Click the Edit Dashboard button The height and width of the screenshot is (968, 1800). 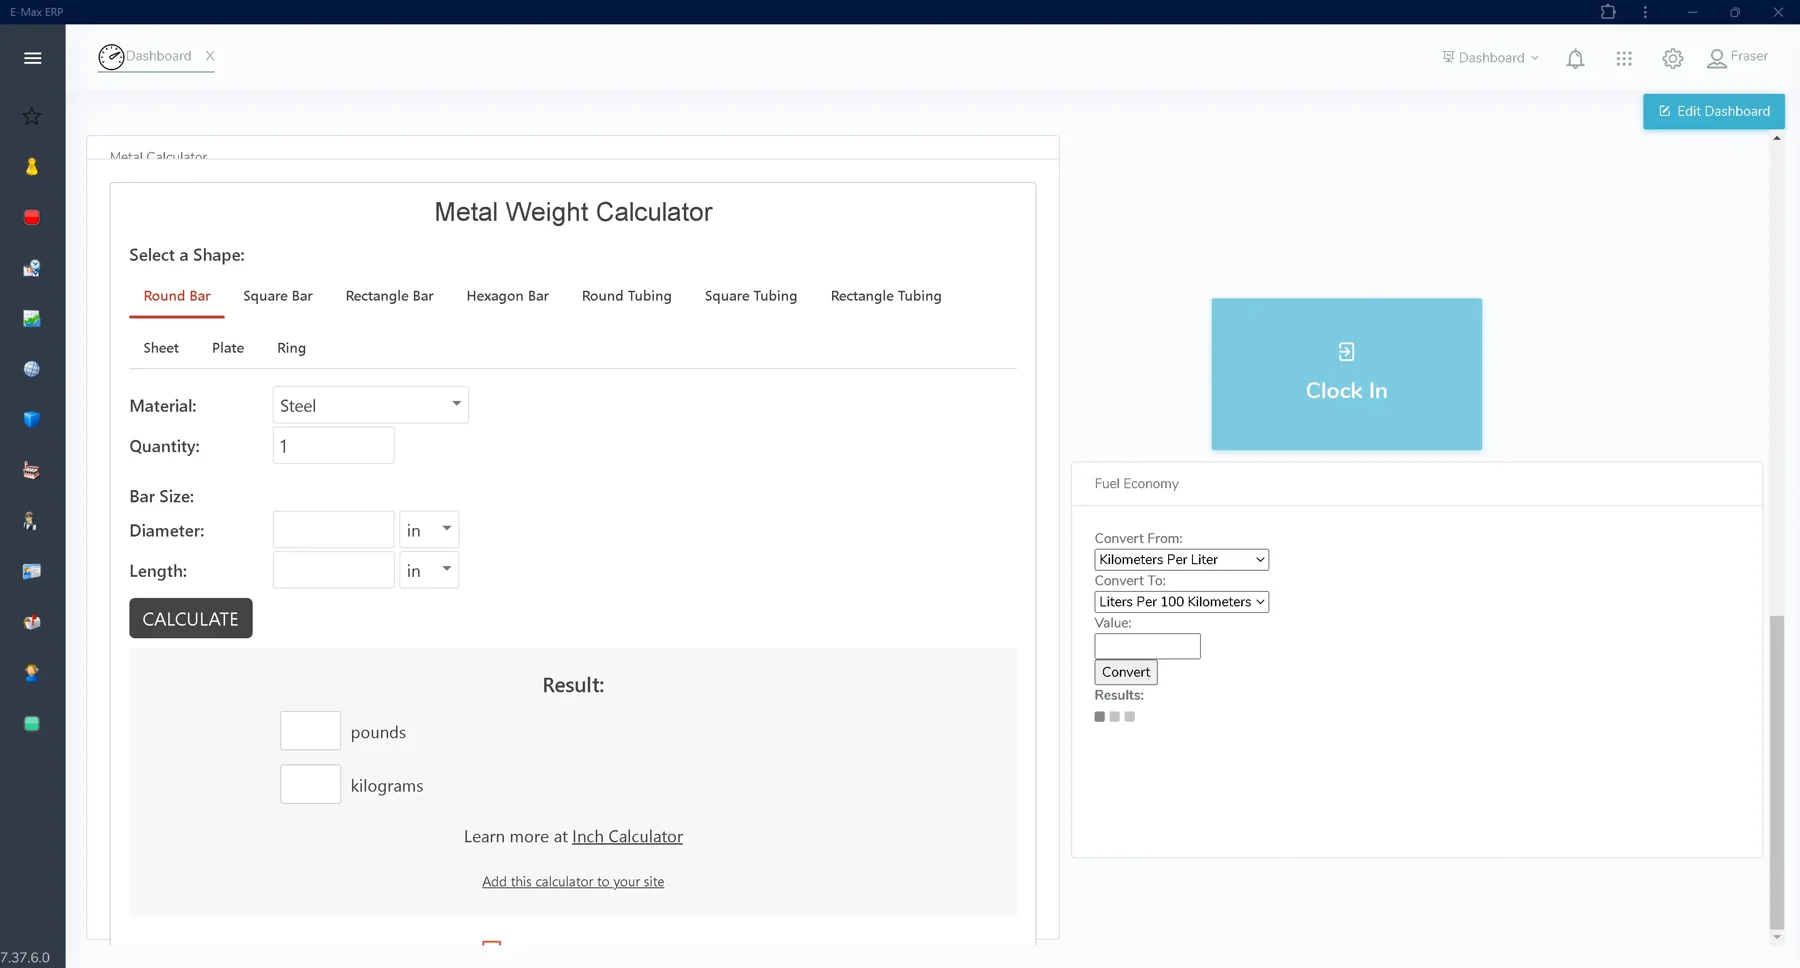coord(1713,111)
